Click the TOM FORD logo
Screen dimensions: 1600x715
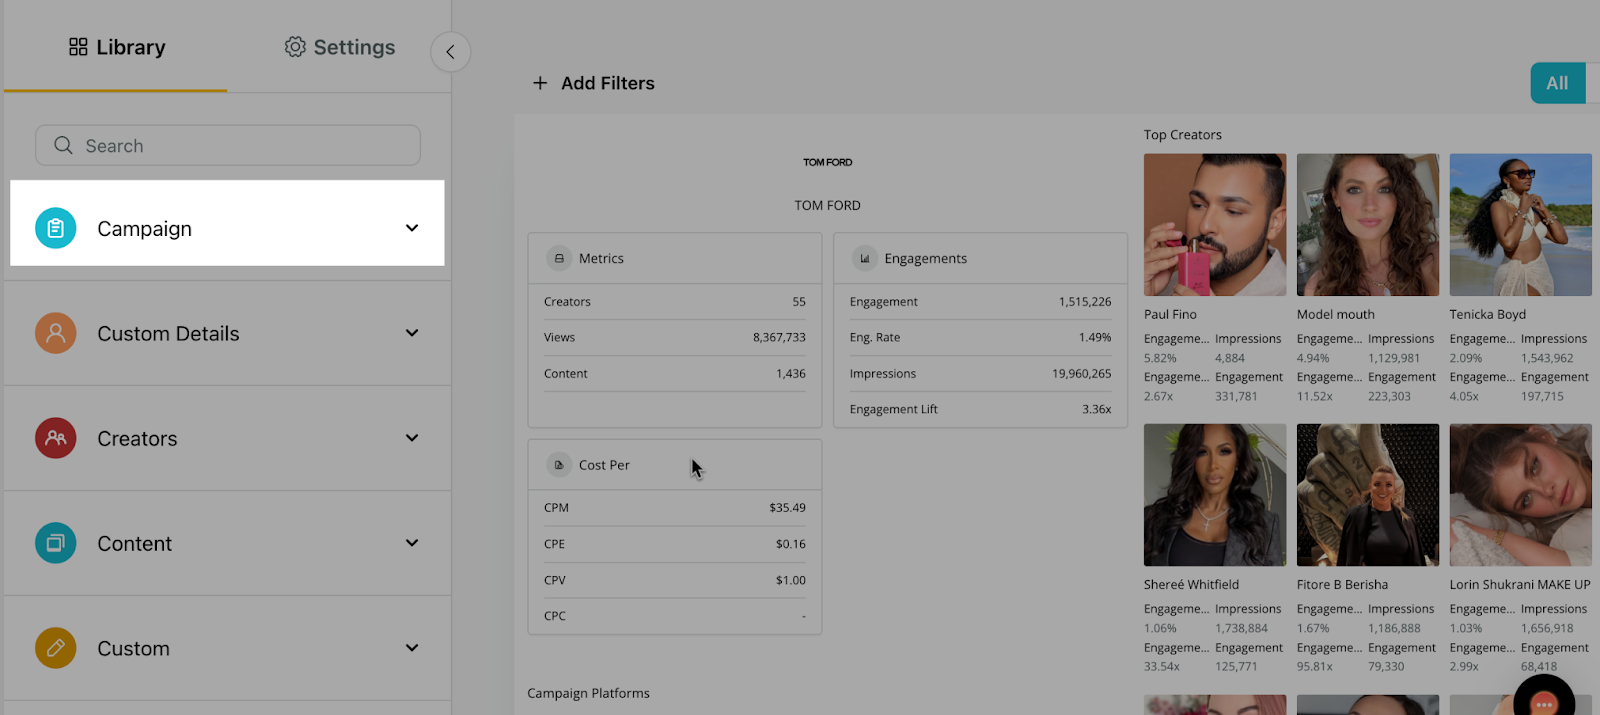828,162
